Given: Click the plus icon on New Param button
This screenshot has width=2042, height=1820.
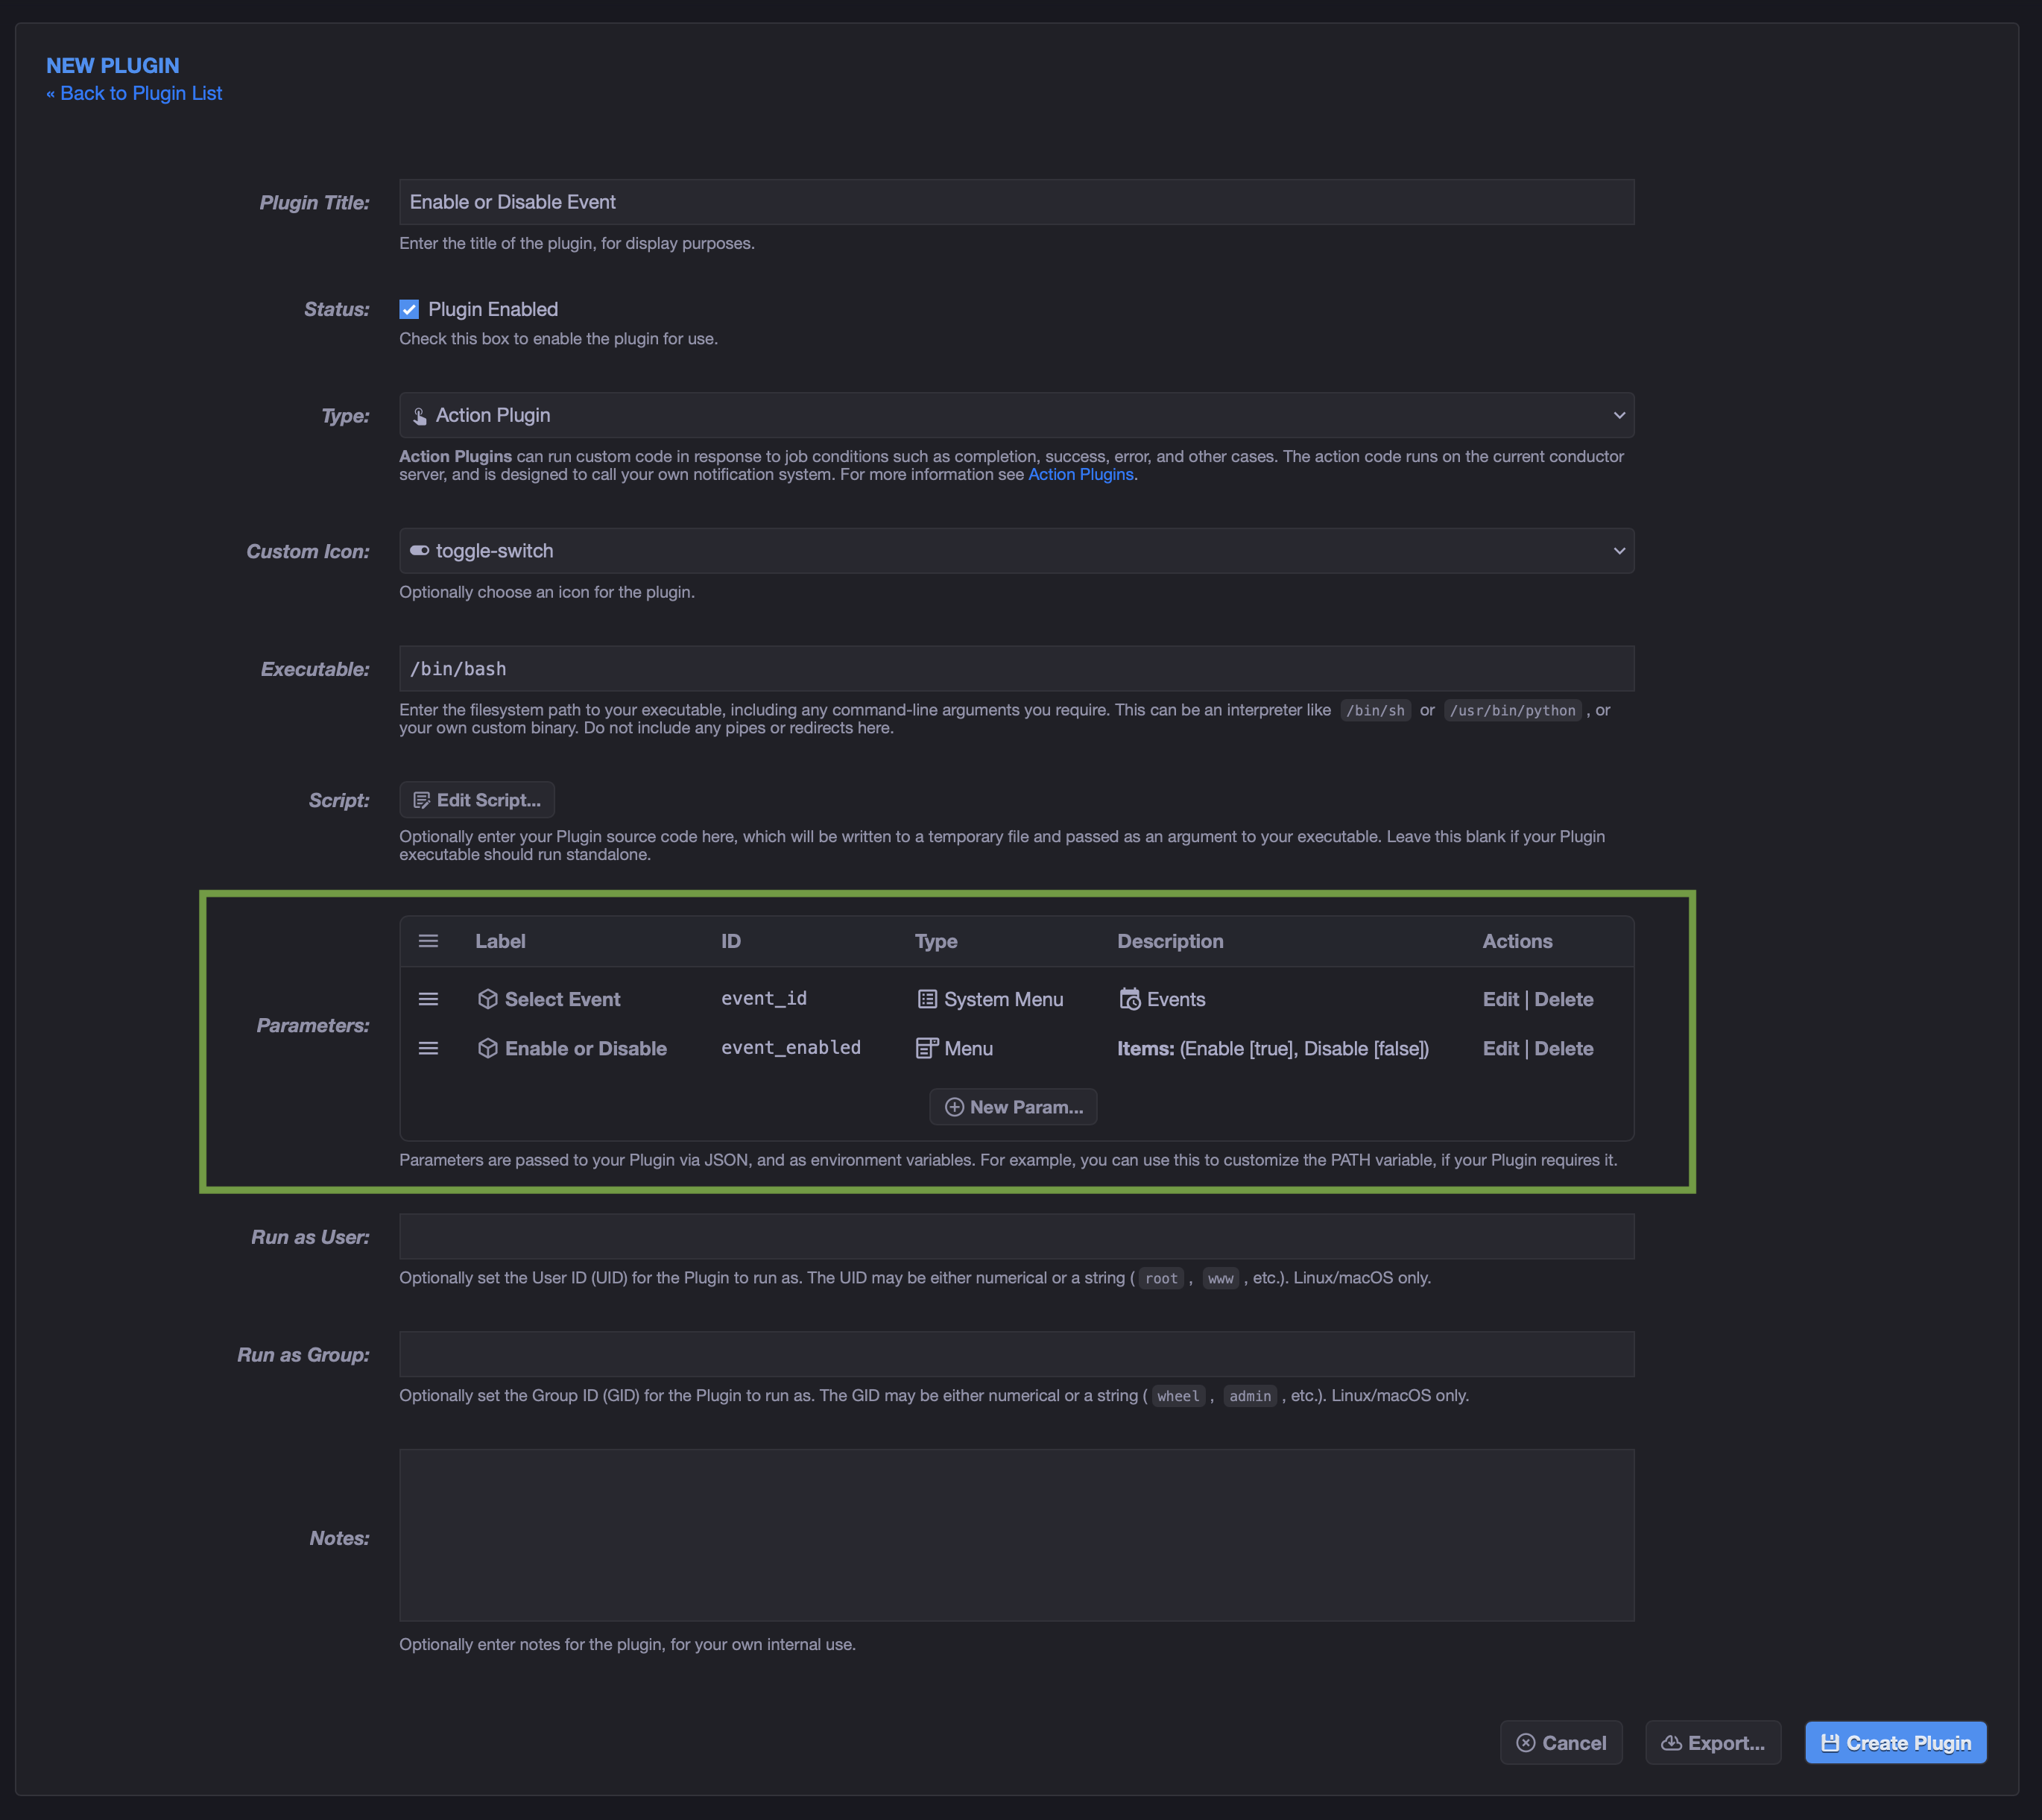Looking at the screenshot, I should (x=954, y=1107).
